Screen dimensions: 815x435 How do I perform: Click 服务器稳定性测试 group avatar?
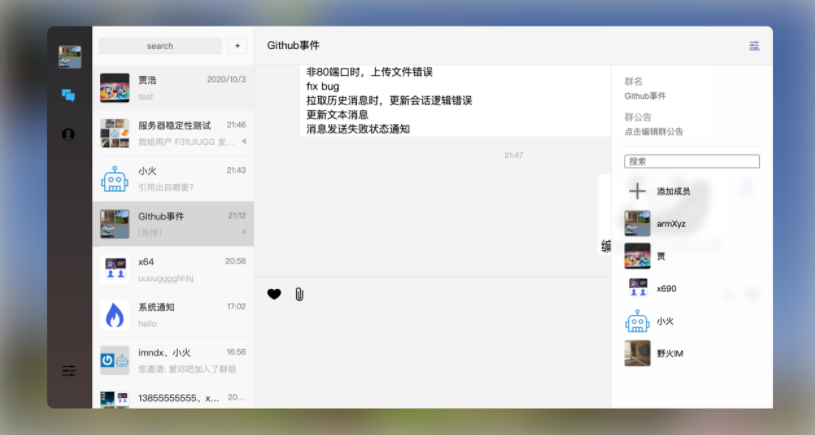114,133
